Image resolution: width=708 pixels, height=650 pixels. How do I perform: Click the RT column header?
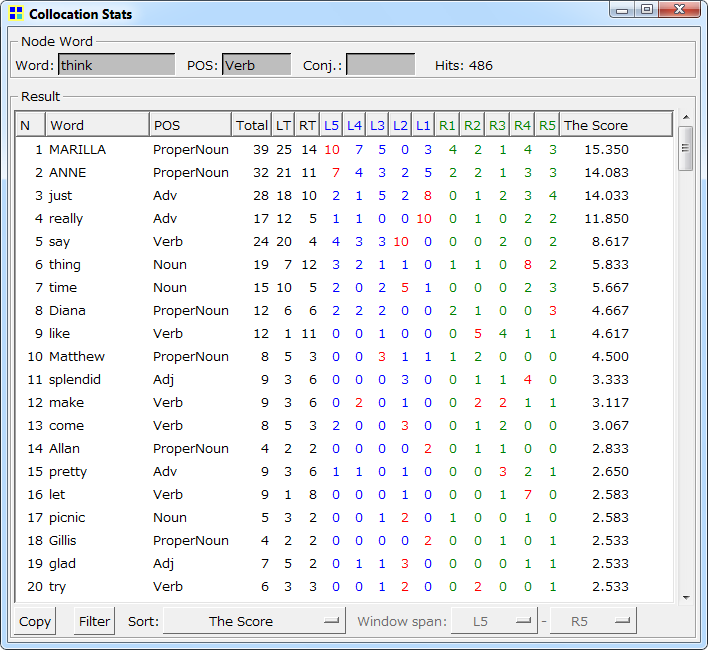coord(307,125)
